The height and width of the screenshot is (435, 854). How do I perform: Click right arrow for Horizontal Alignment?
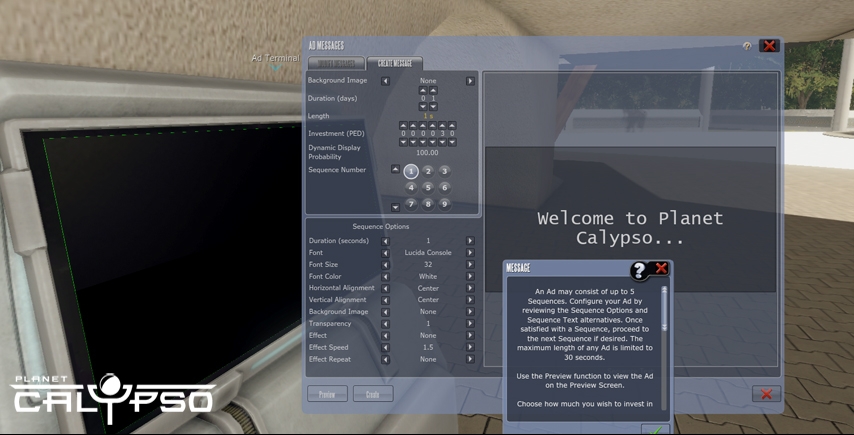[470, 288]
